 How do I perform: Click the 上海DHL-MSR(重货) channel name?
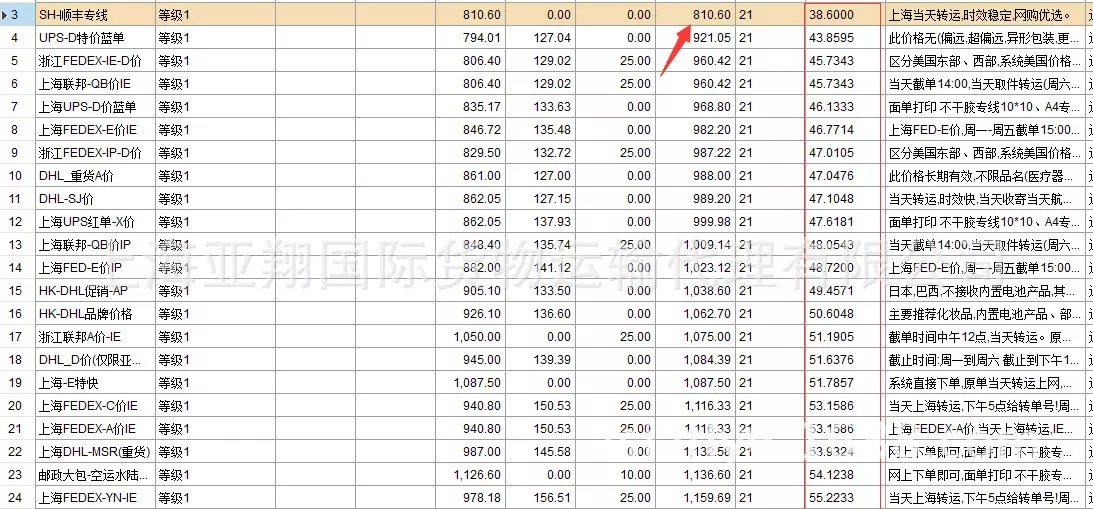pos(95,452)
